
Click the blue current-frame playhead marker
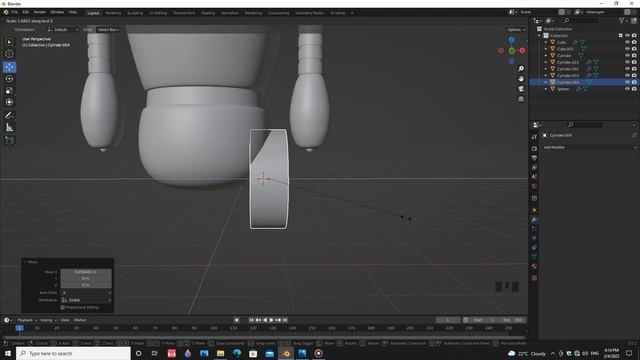(x=20, y=328)
